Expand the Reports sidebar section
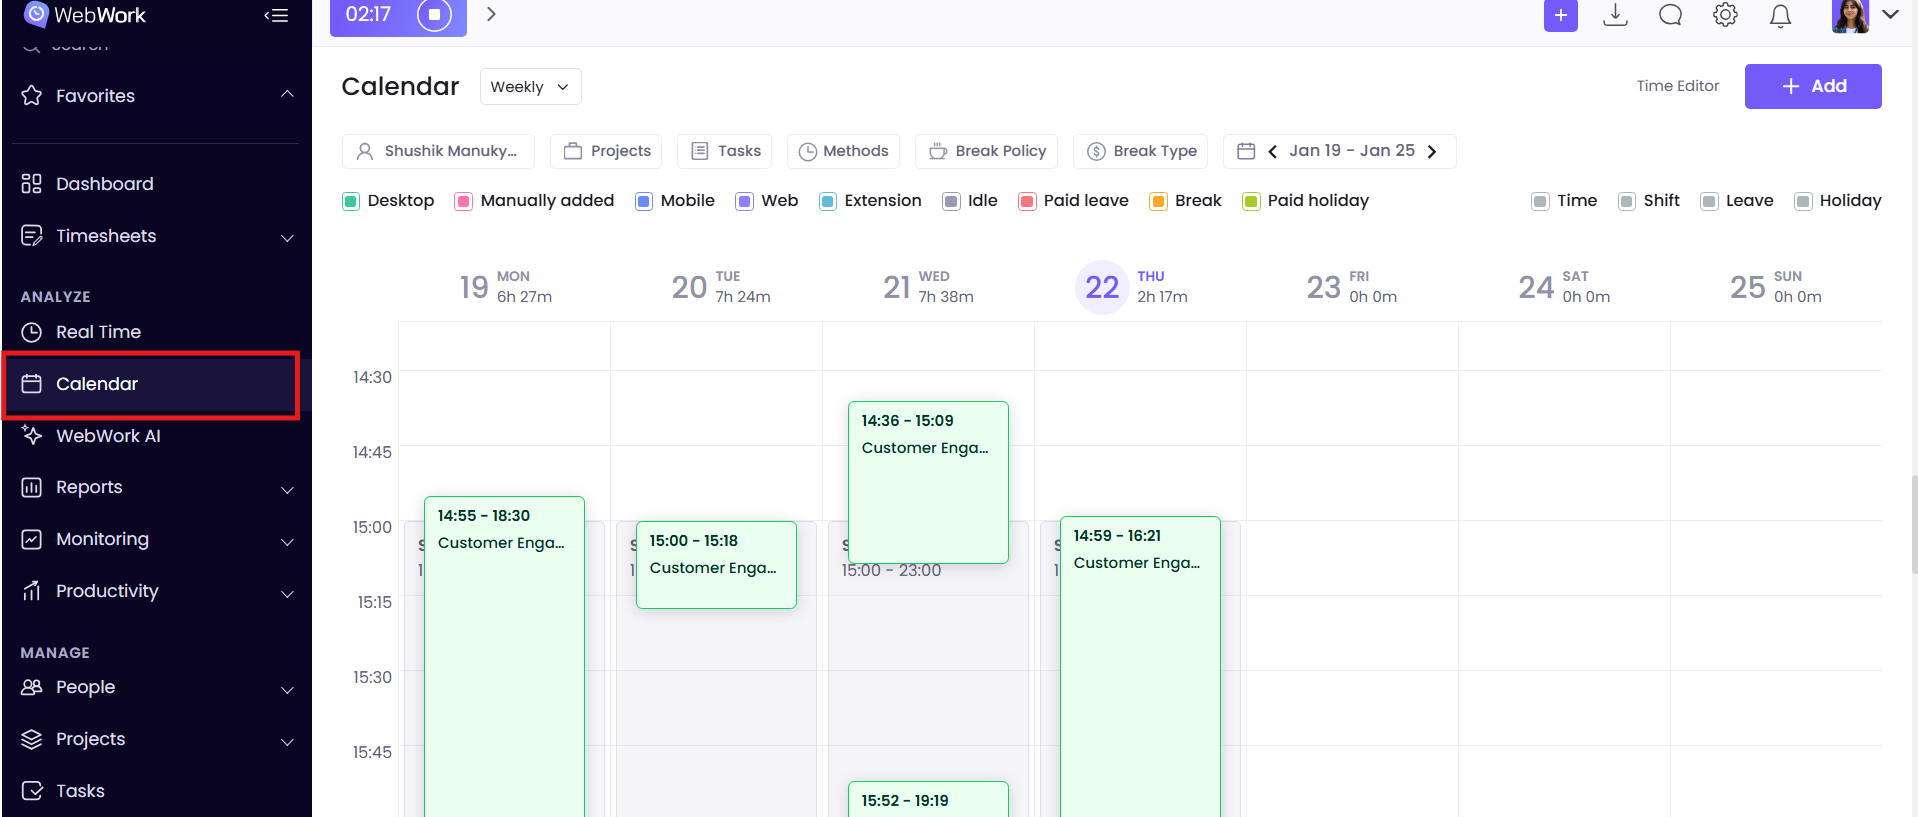 pyautogui.click(x=287, y=488)
